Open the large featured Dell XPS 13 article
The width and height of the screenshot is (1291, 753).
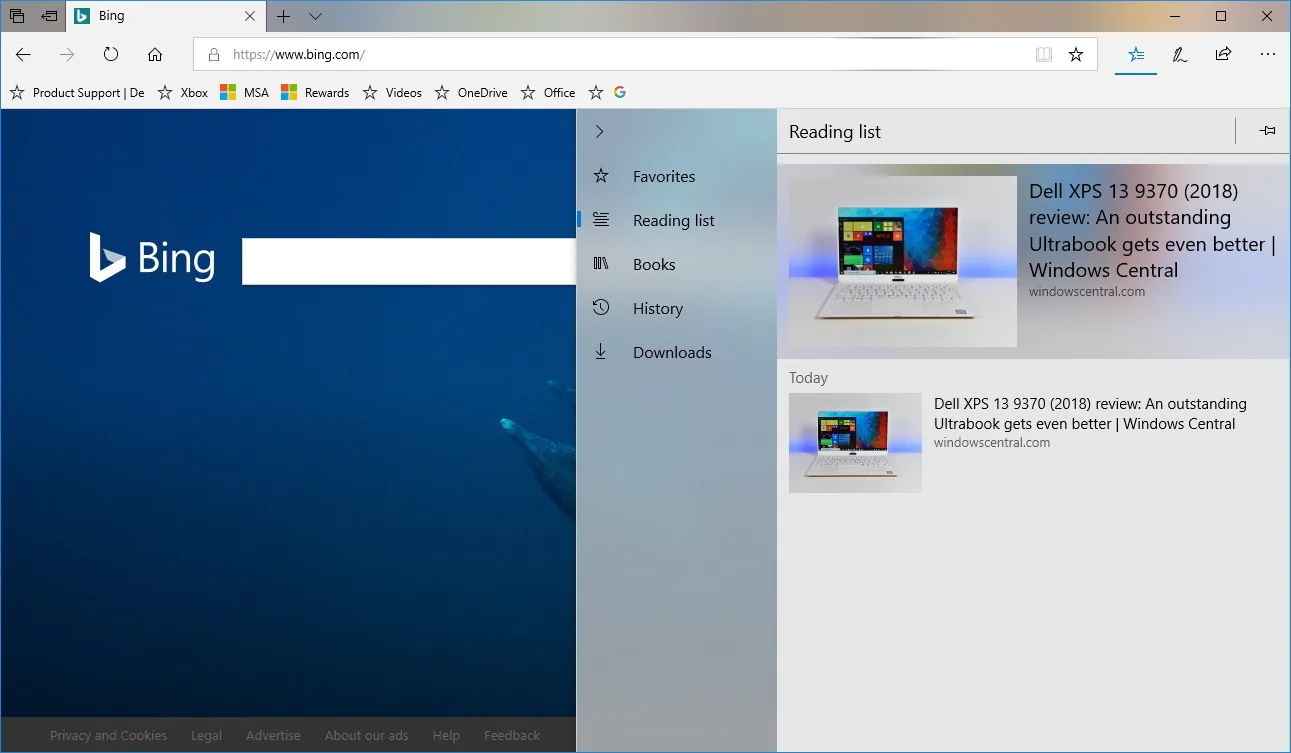coord(1034,262)
